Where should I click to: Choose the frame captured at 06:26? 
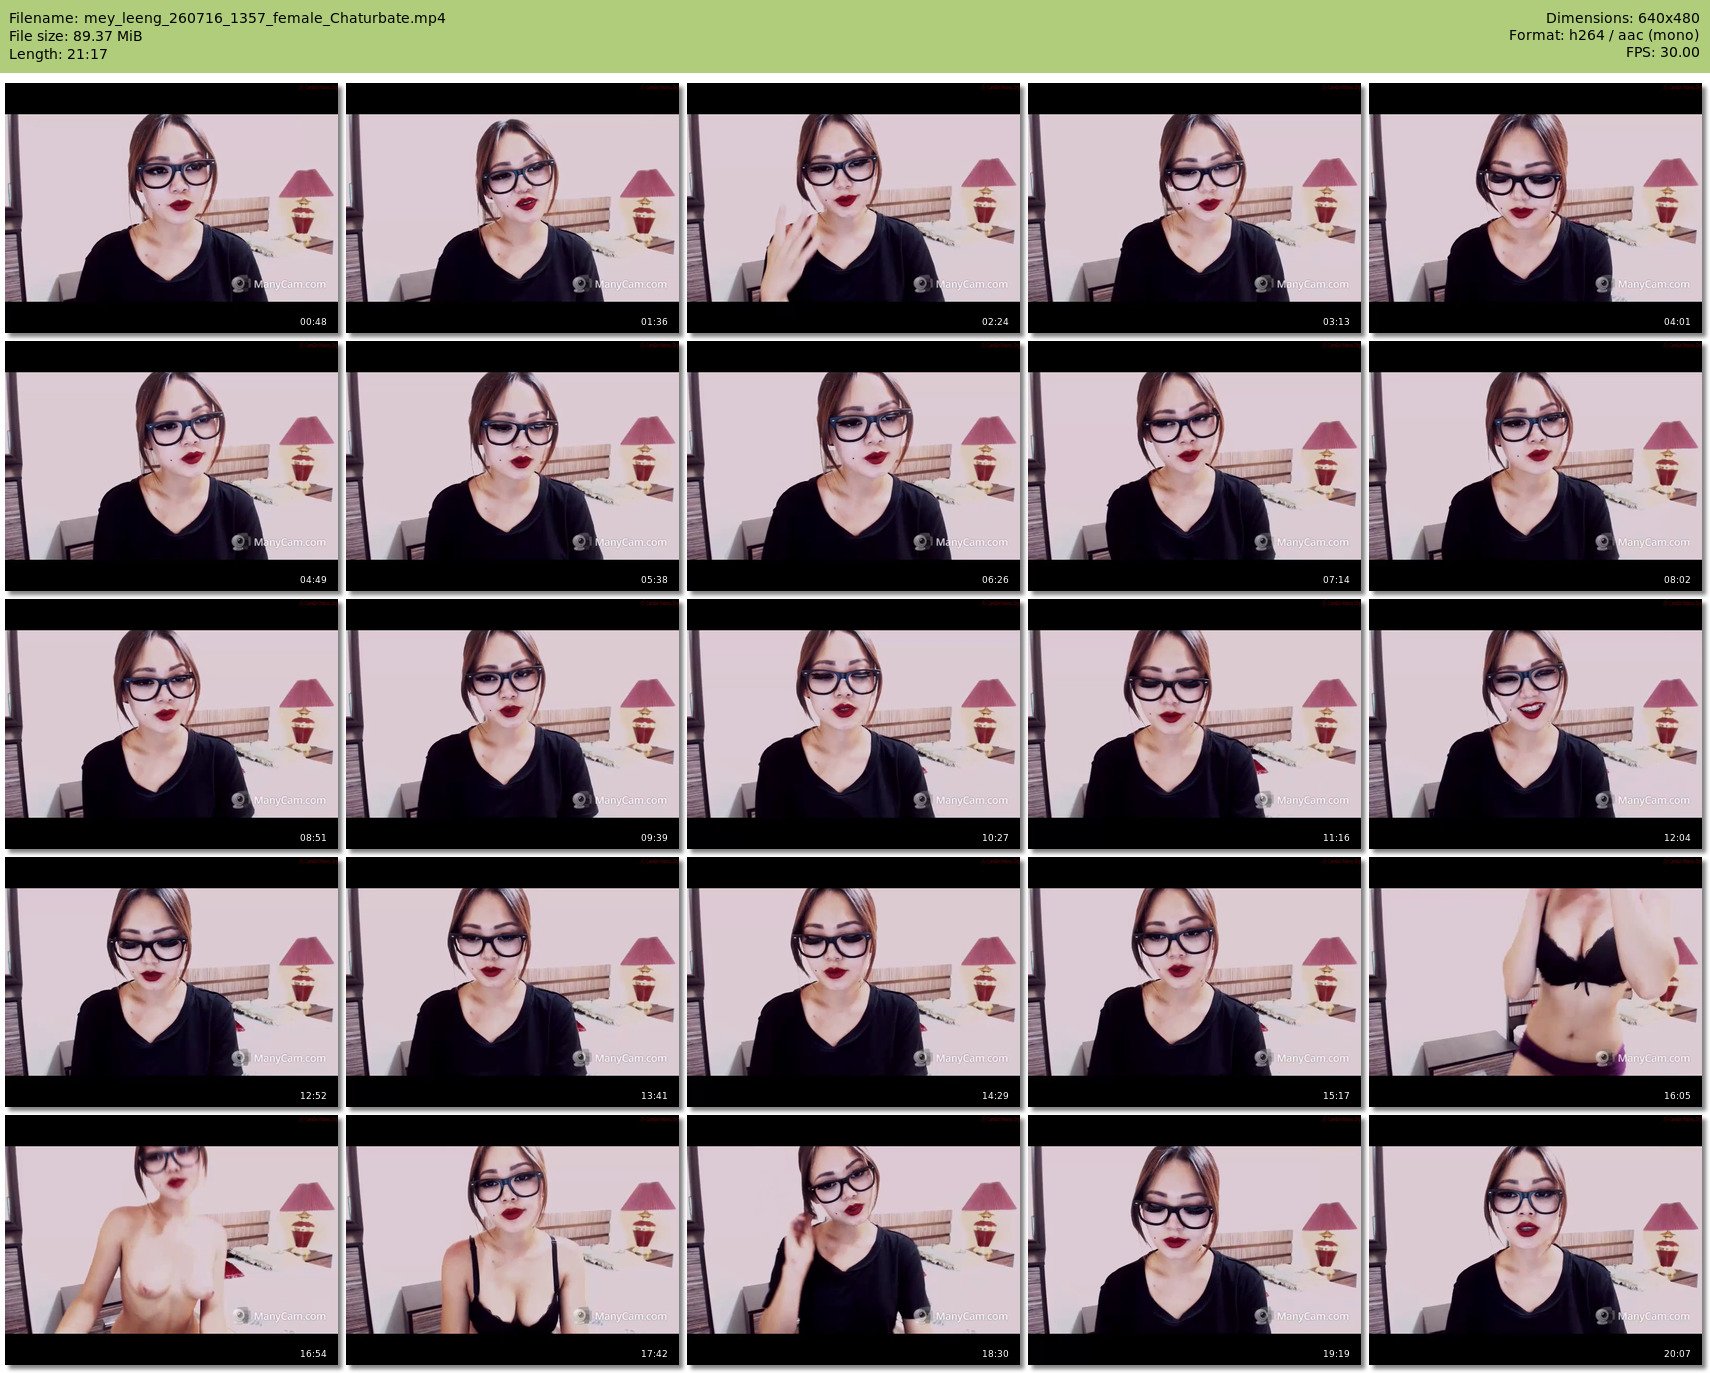(854, 466)
